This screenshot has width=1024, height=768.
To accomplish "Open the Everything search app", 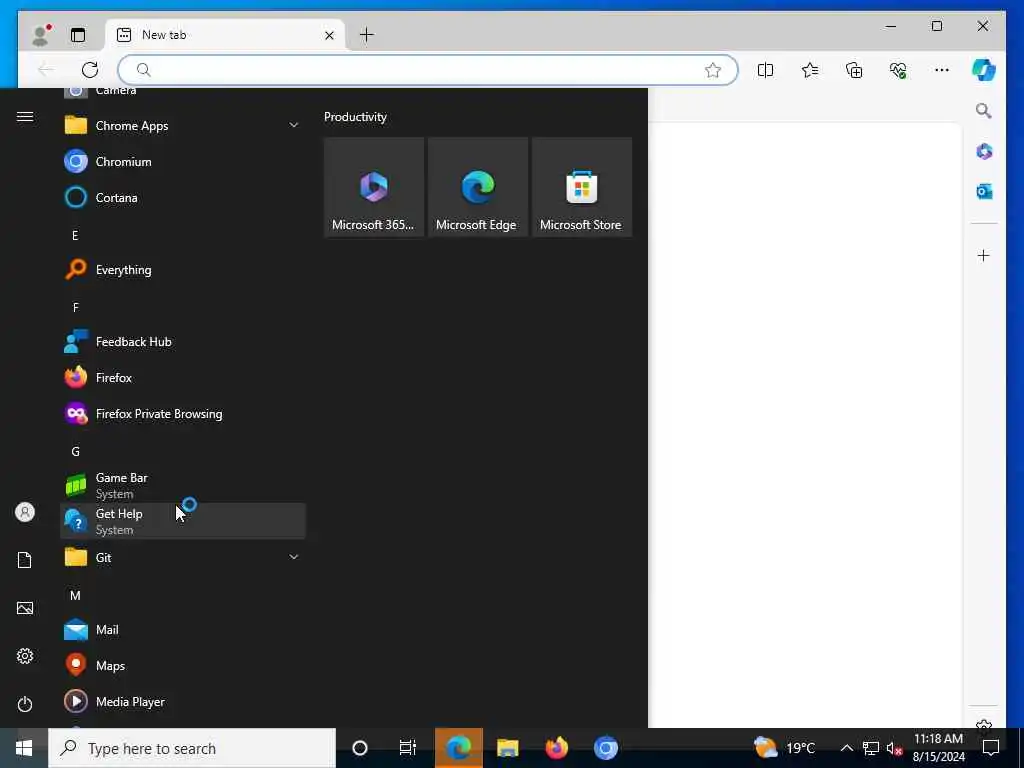I will (x=183, y=269).
